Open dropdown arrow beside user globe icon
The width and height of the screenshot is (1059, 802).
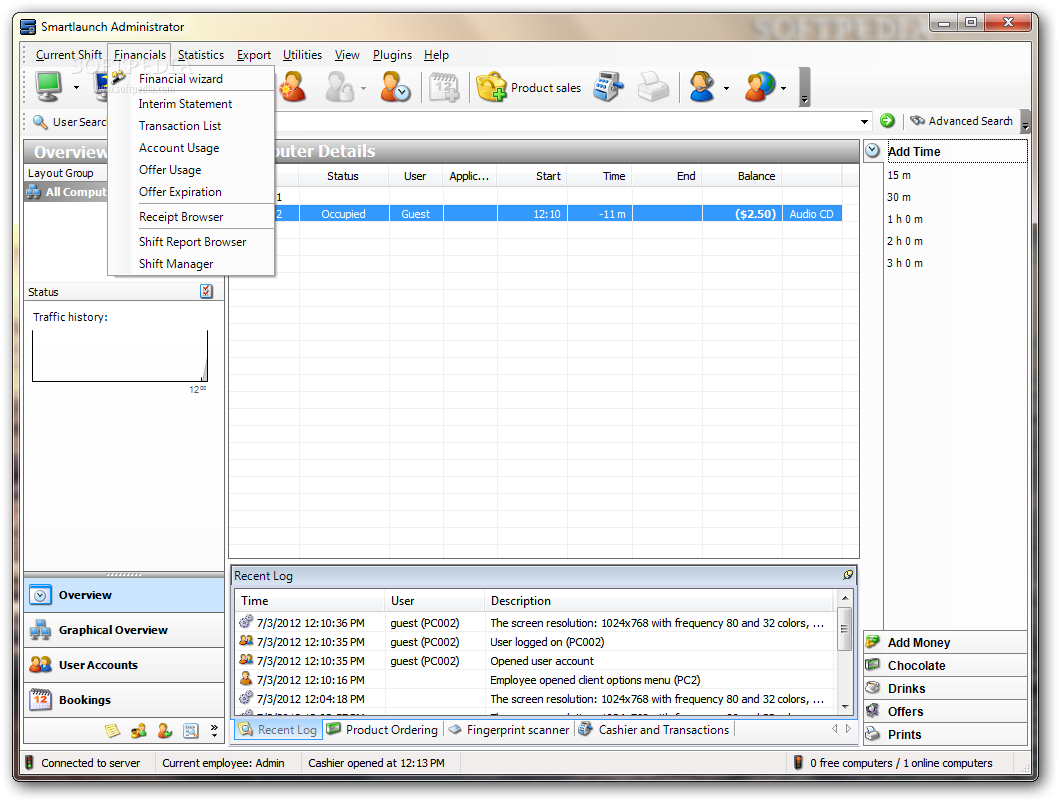(x=783, y=89)
